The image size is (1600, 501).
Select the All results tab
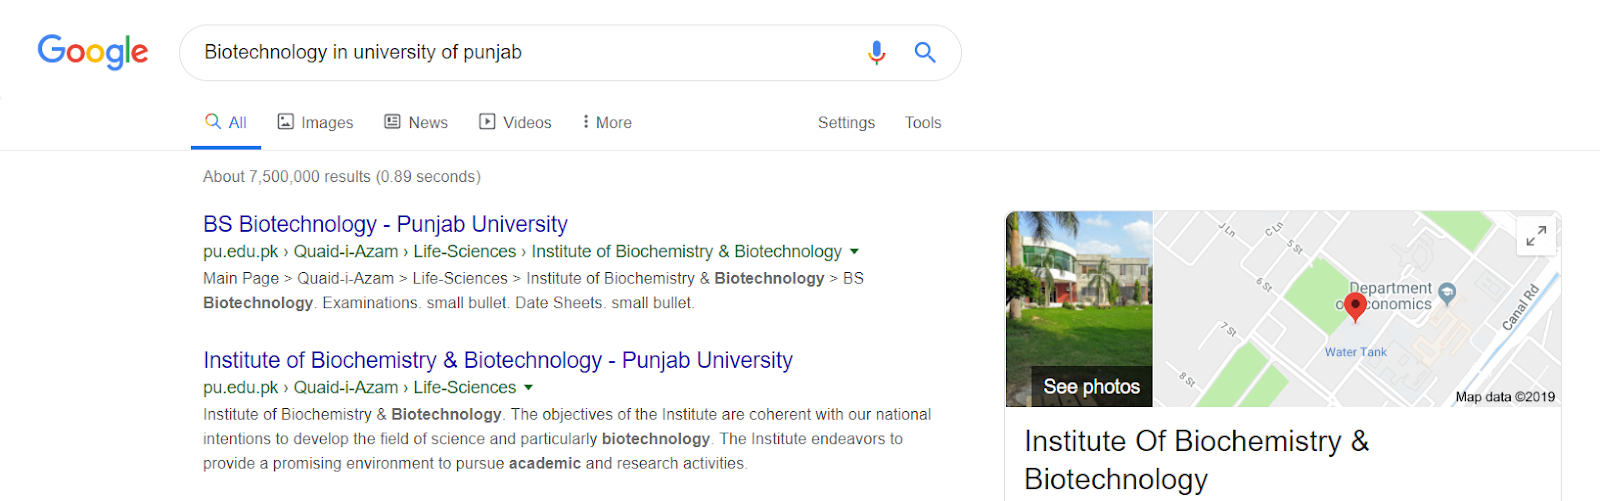click(226, 122)
